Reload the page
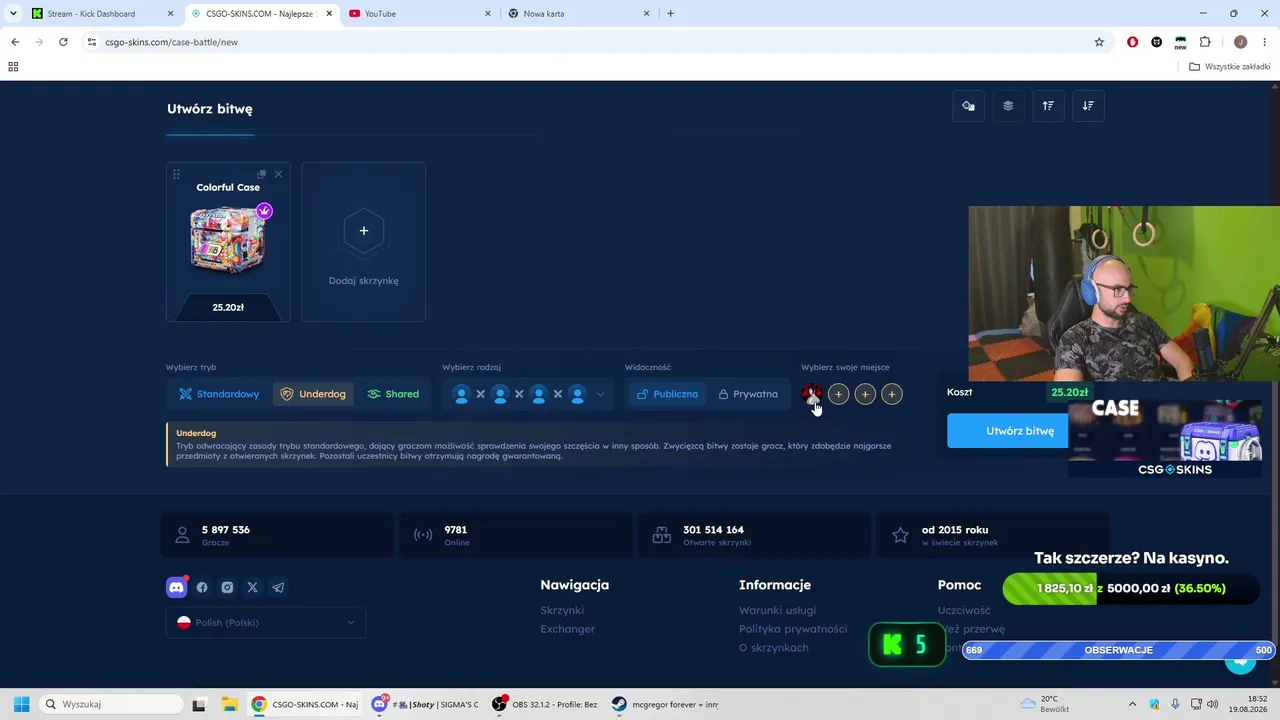 pyautogui.click(x=63, y=42)
